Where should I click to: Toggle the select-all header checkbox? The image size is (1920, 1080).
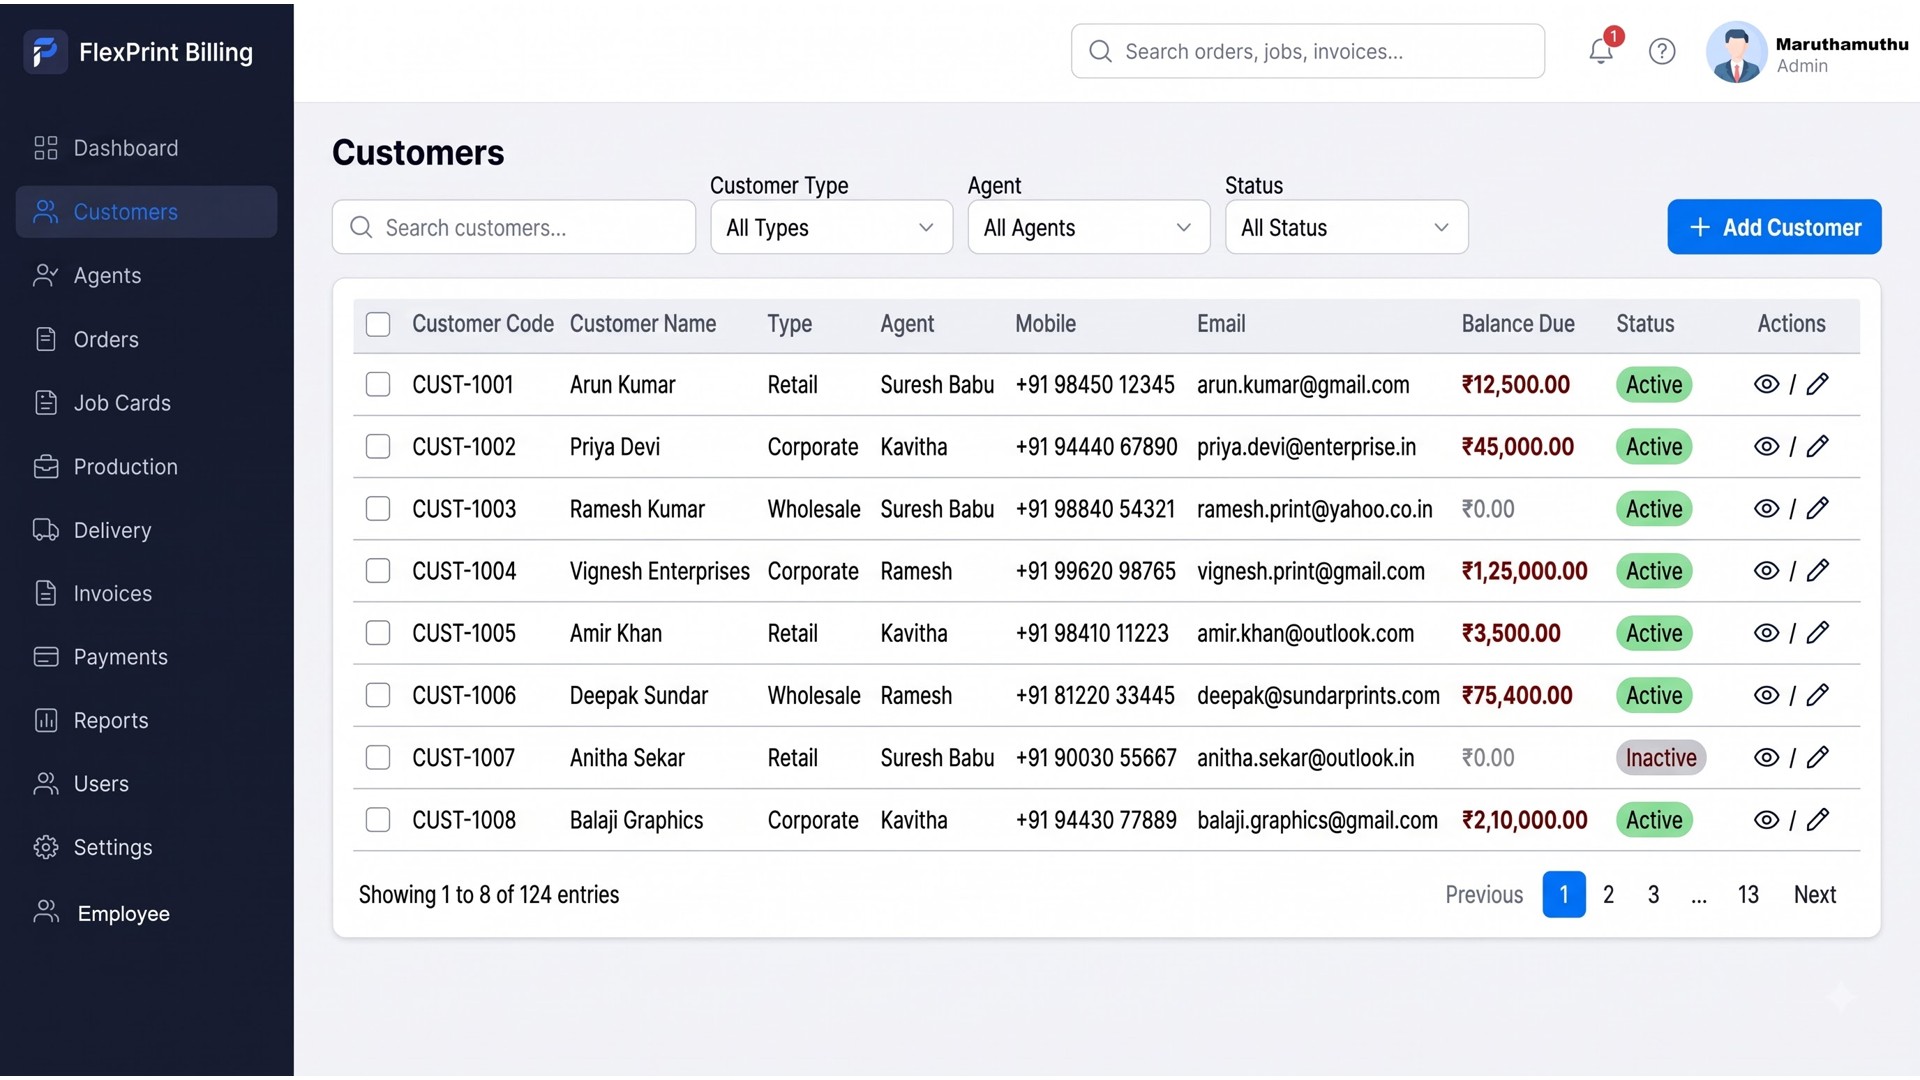tap(378, 324)
